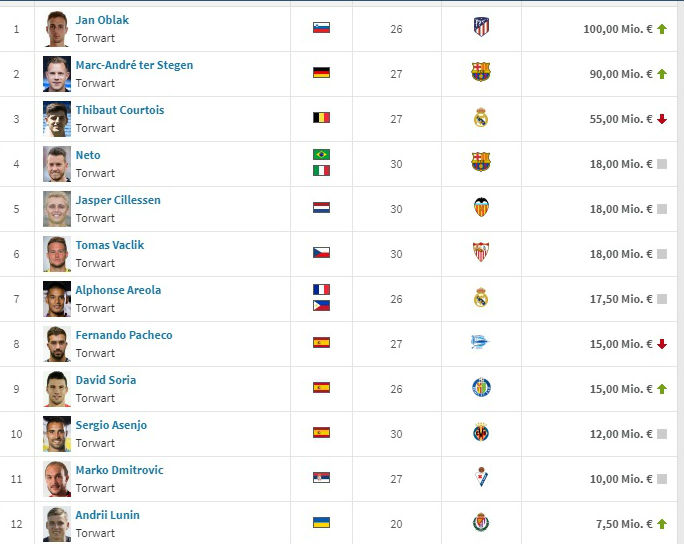Click Marko Dmitrovic's name link
Screen dimensions: 684x544
click(x=119, y=470)
